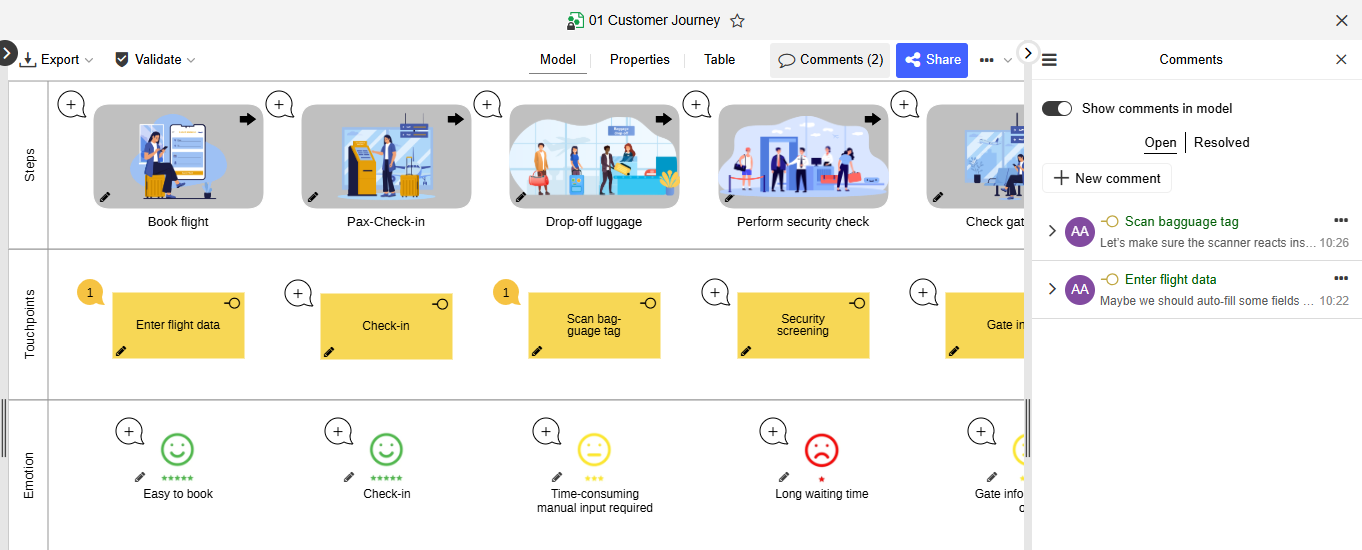Show the Resolved comments tab
The height and width of the screenshot is (550, 1362).
pyautogui.click(x=1221, y=143)
